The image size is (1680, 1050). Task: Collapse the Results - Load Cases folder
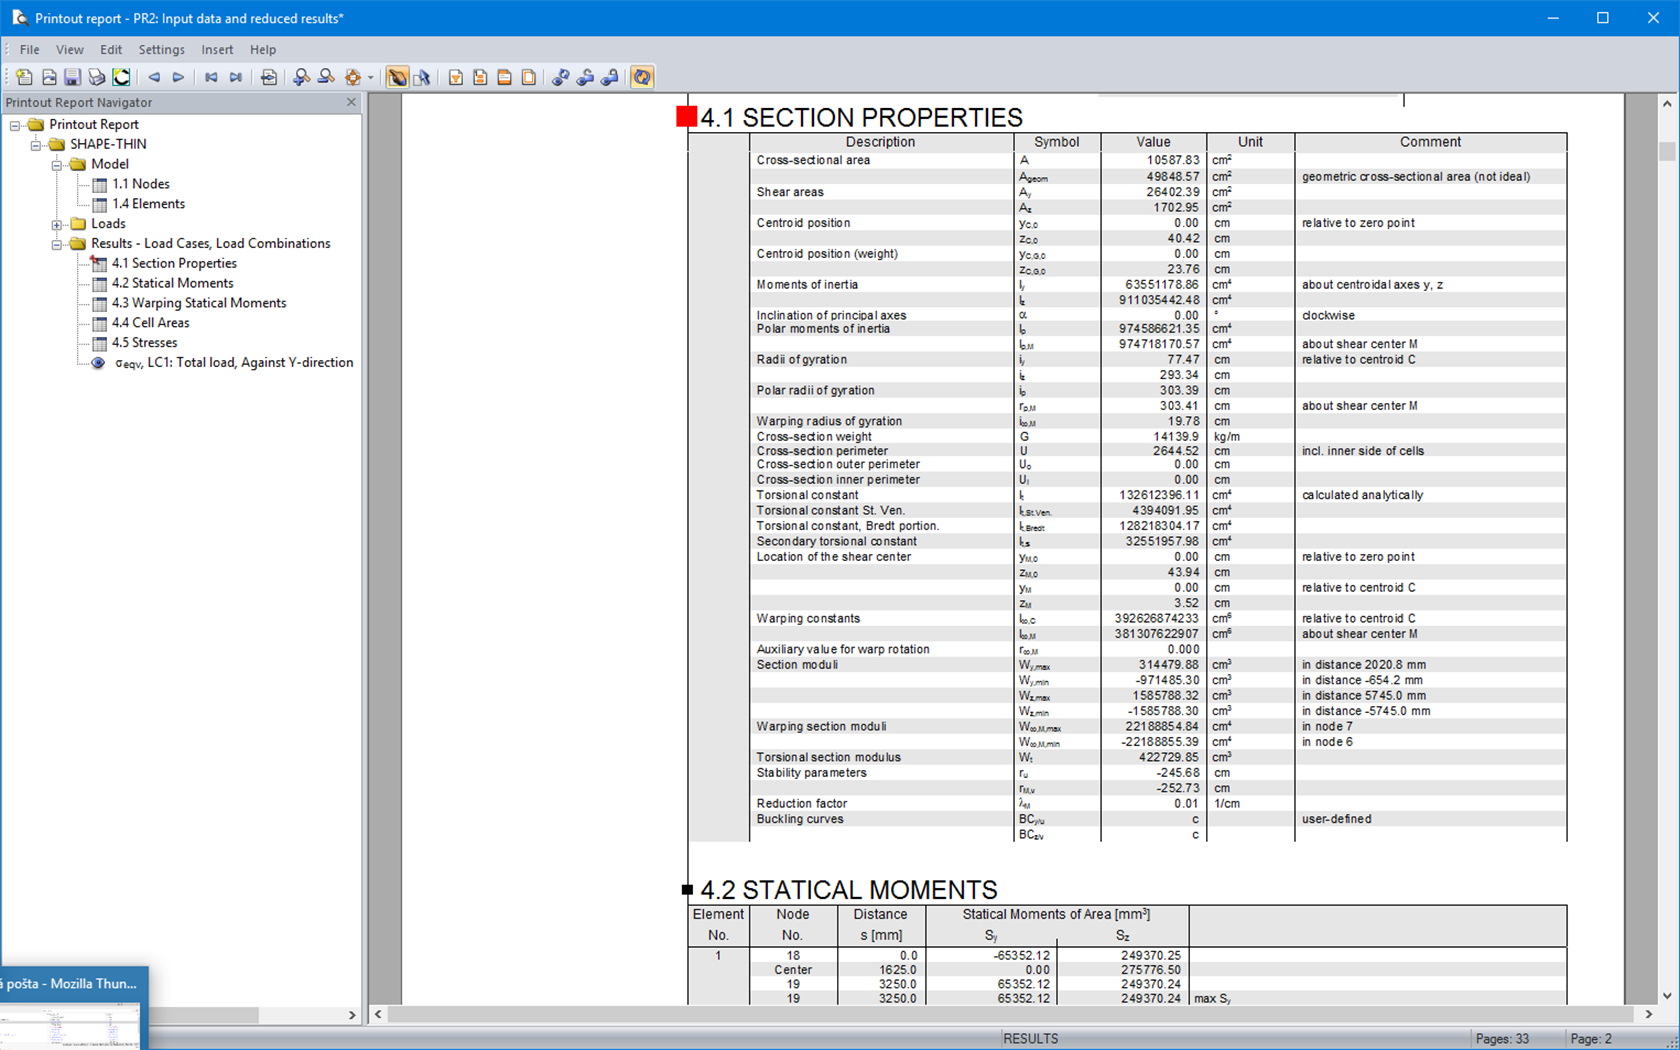[x=57, y=244]
